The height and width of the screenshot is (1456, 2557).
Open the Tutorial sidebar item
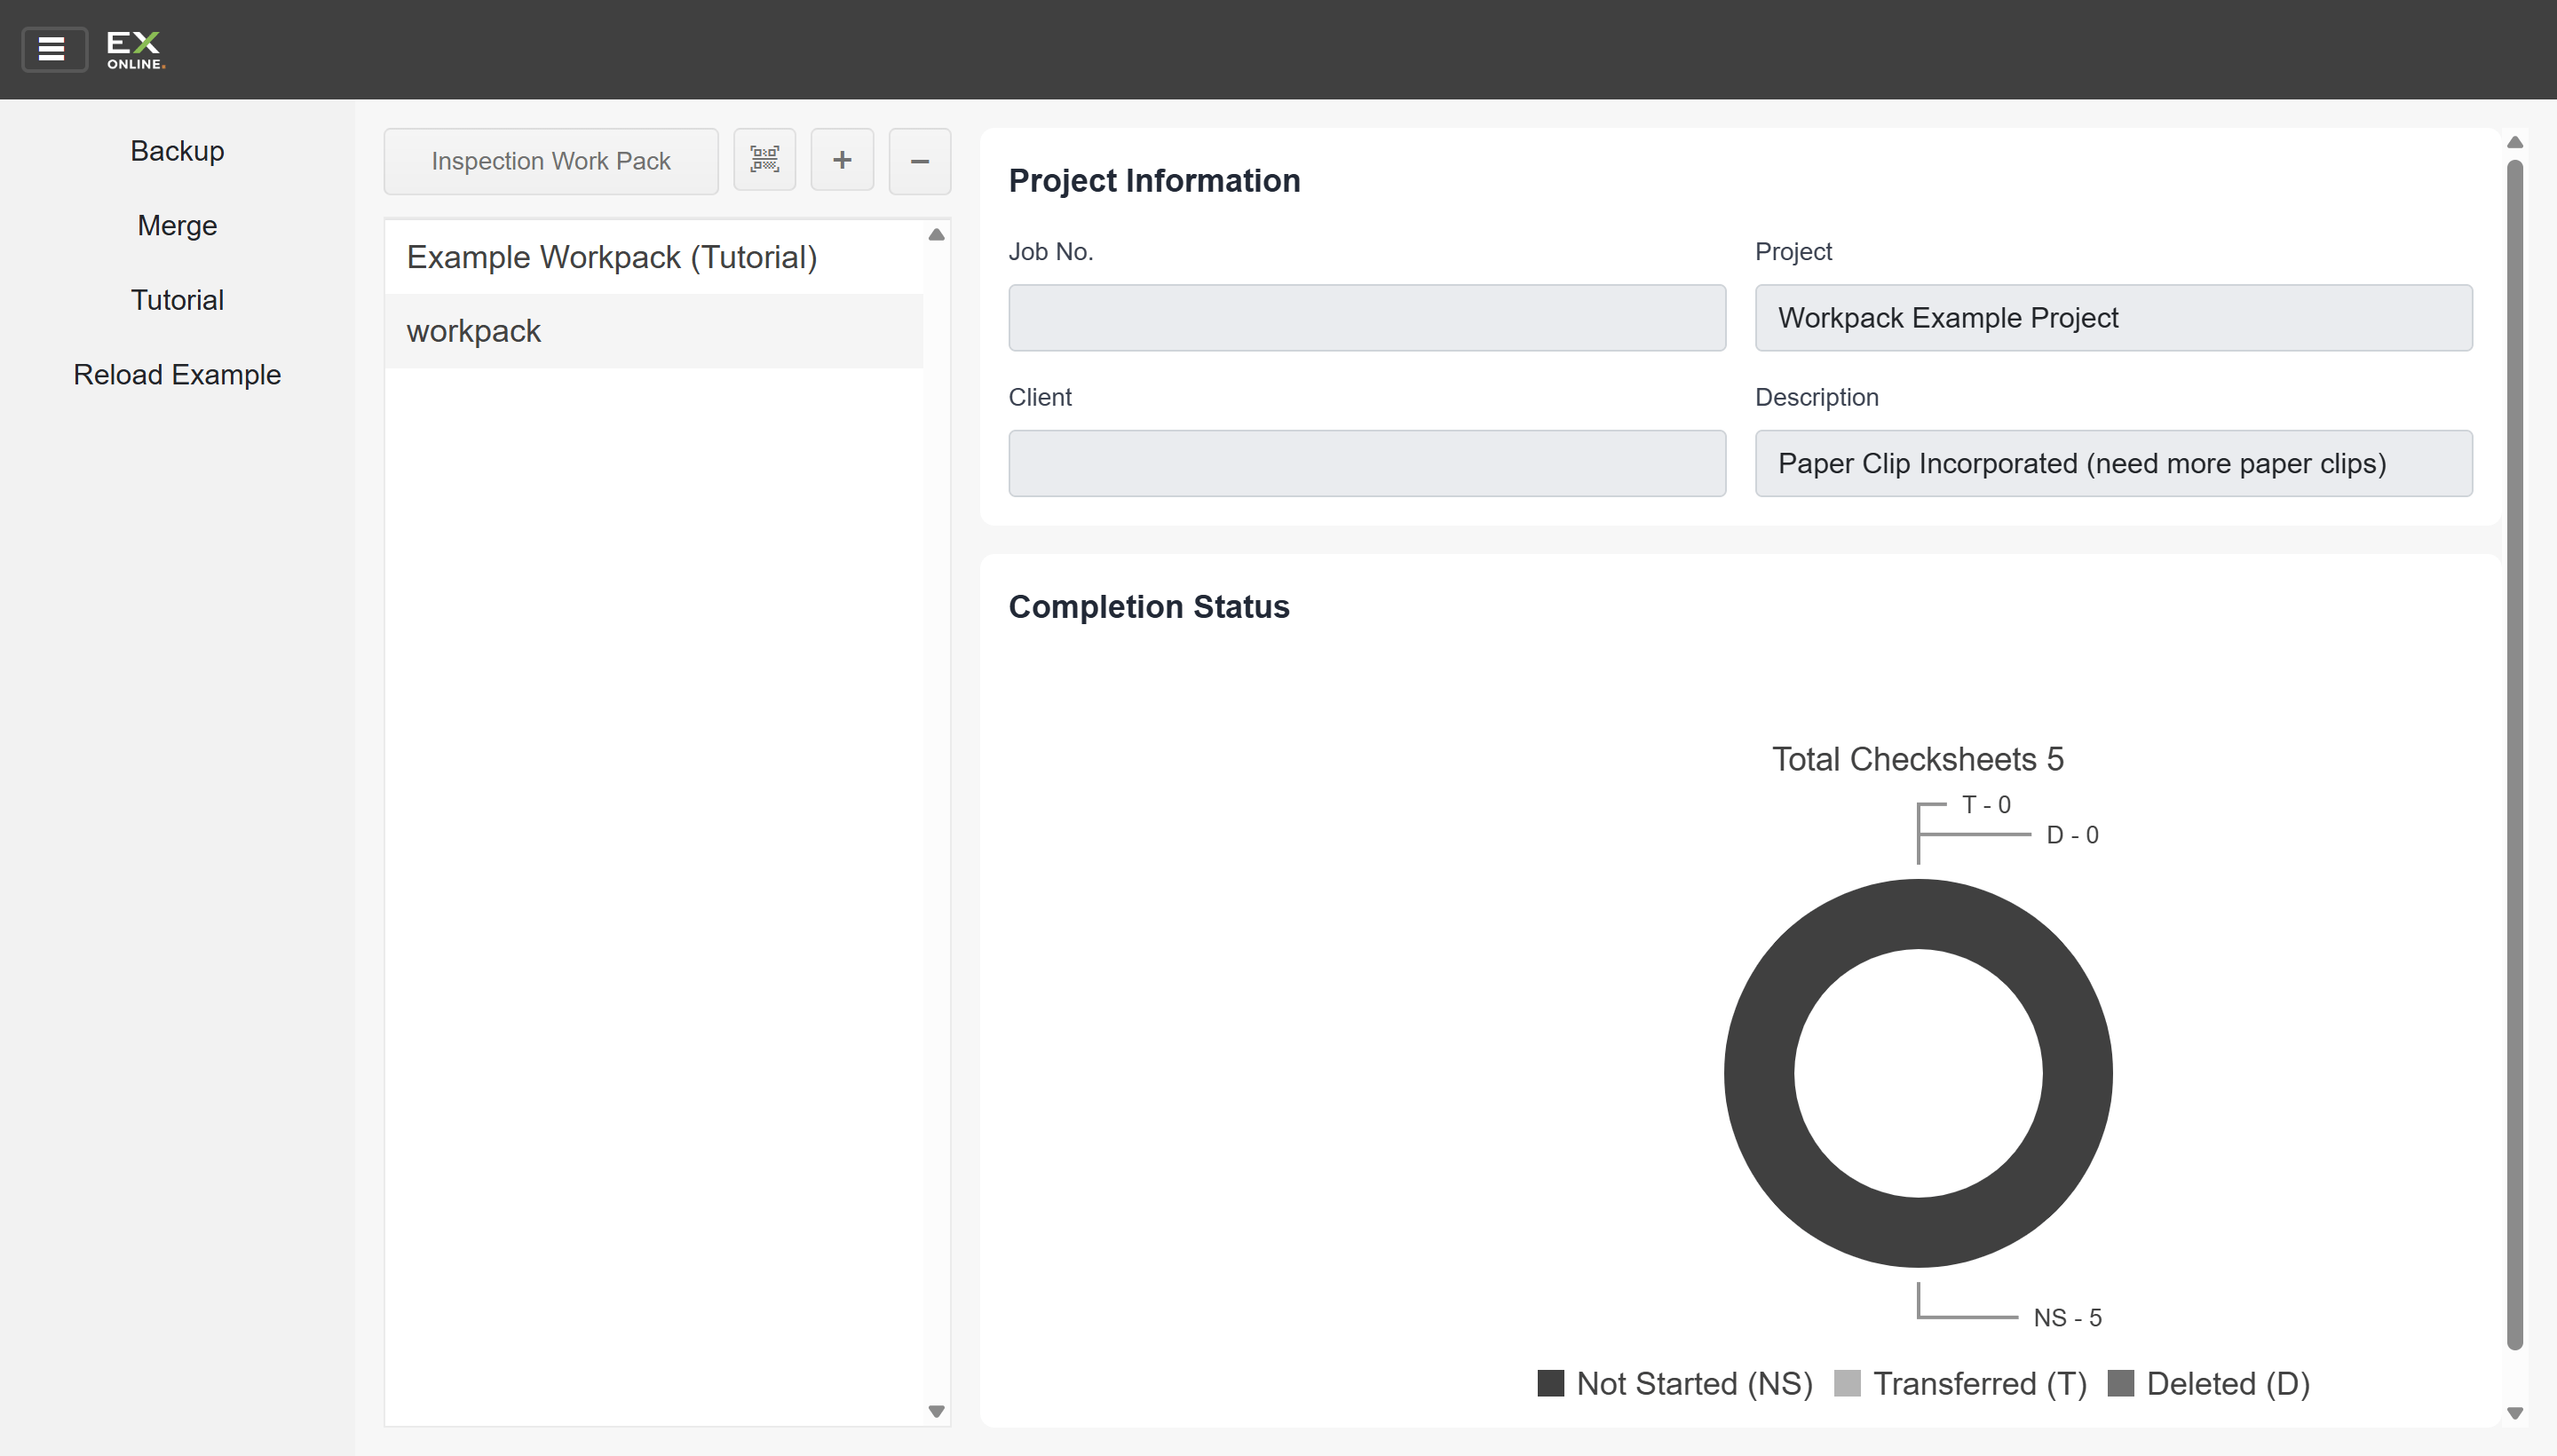click(x=177, y=300)
